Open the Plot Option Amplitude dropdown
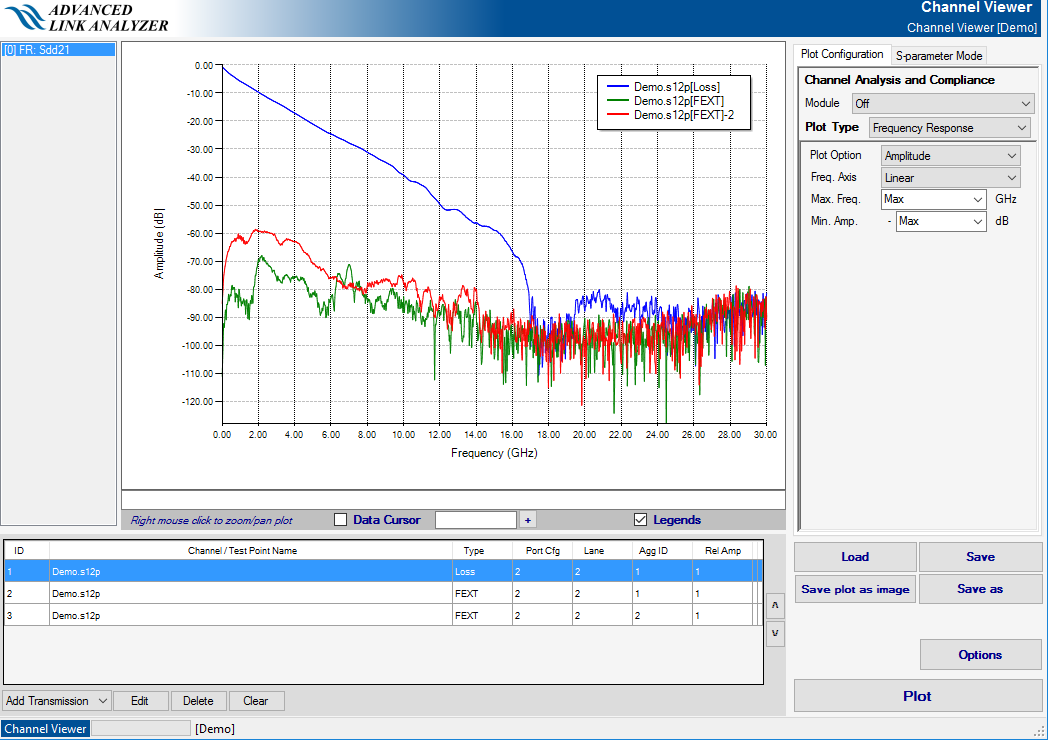 950,156
